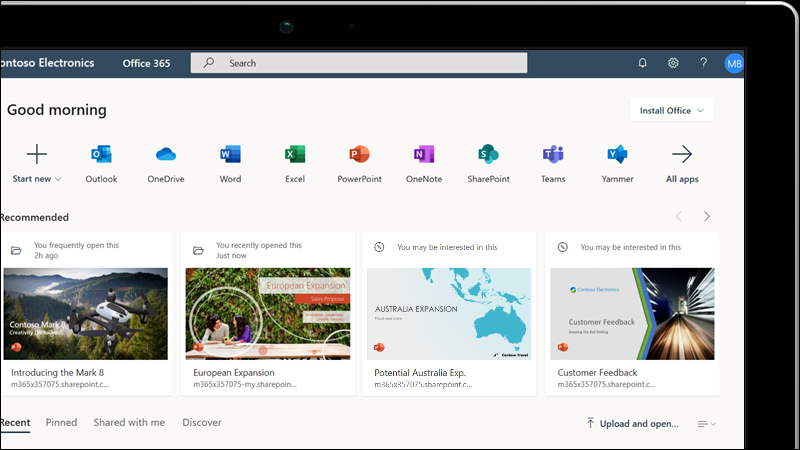Screen dimensions: 800x450
Task: Launch the Excel app
Action: 295,155
